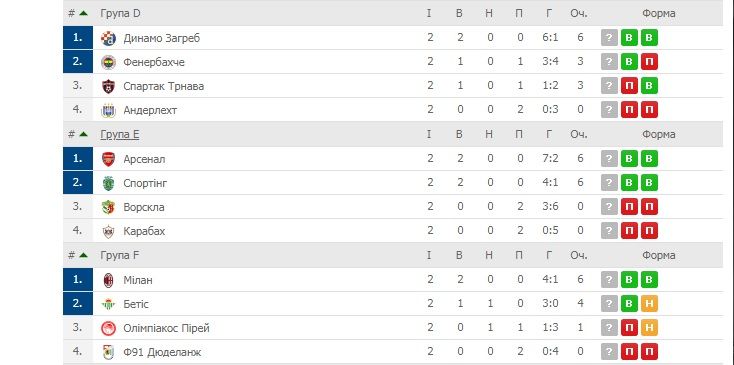Open the Спартак Трнава team page

pyautogui.click(x=163, y=86)
